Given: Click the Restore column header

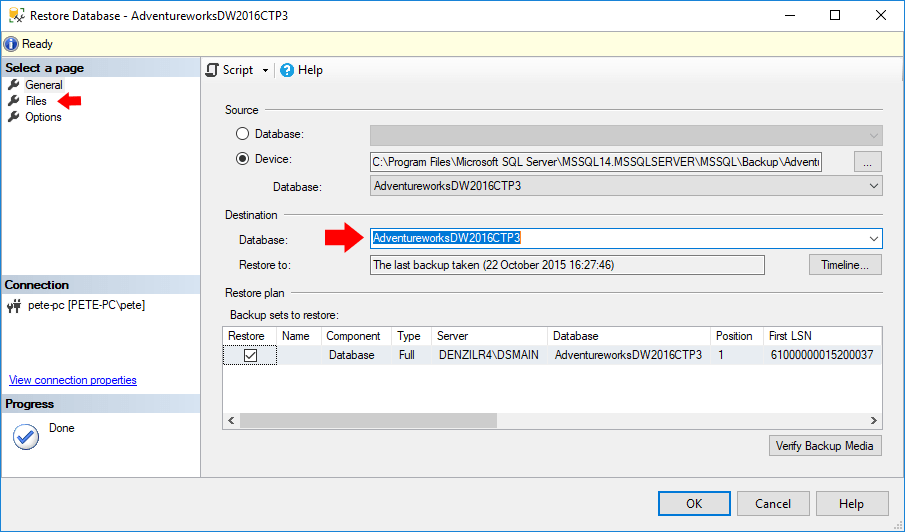Looking at the screenshot, I should [249, 336].
